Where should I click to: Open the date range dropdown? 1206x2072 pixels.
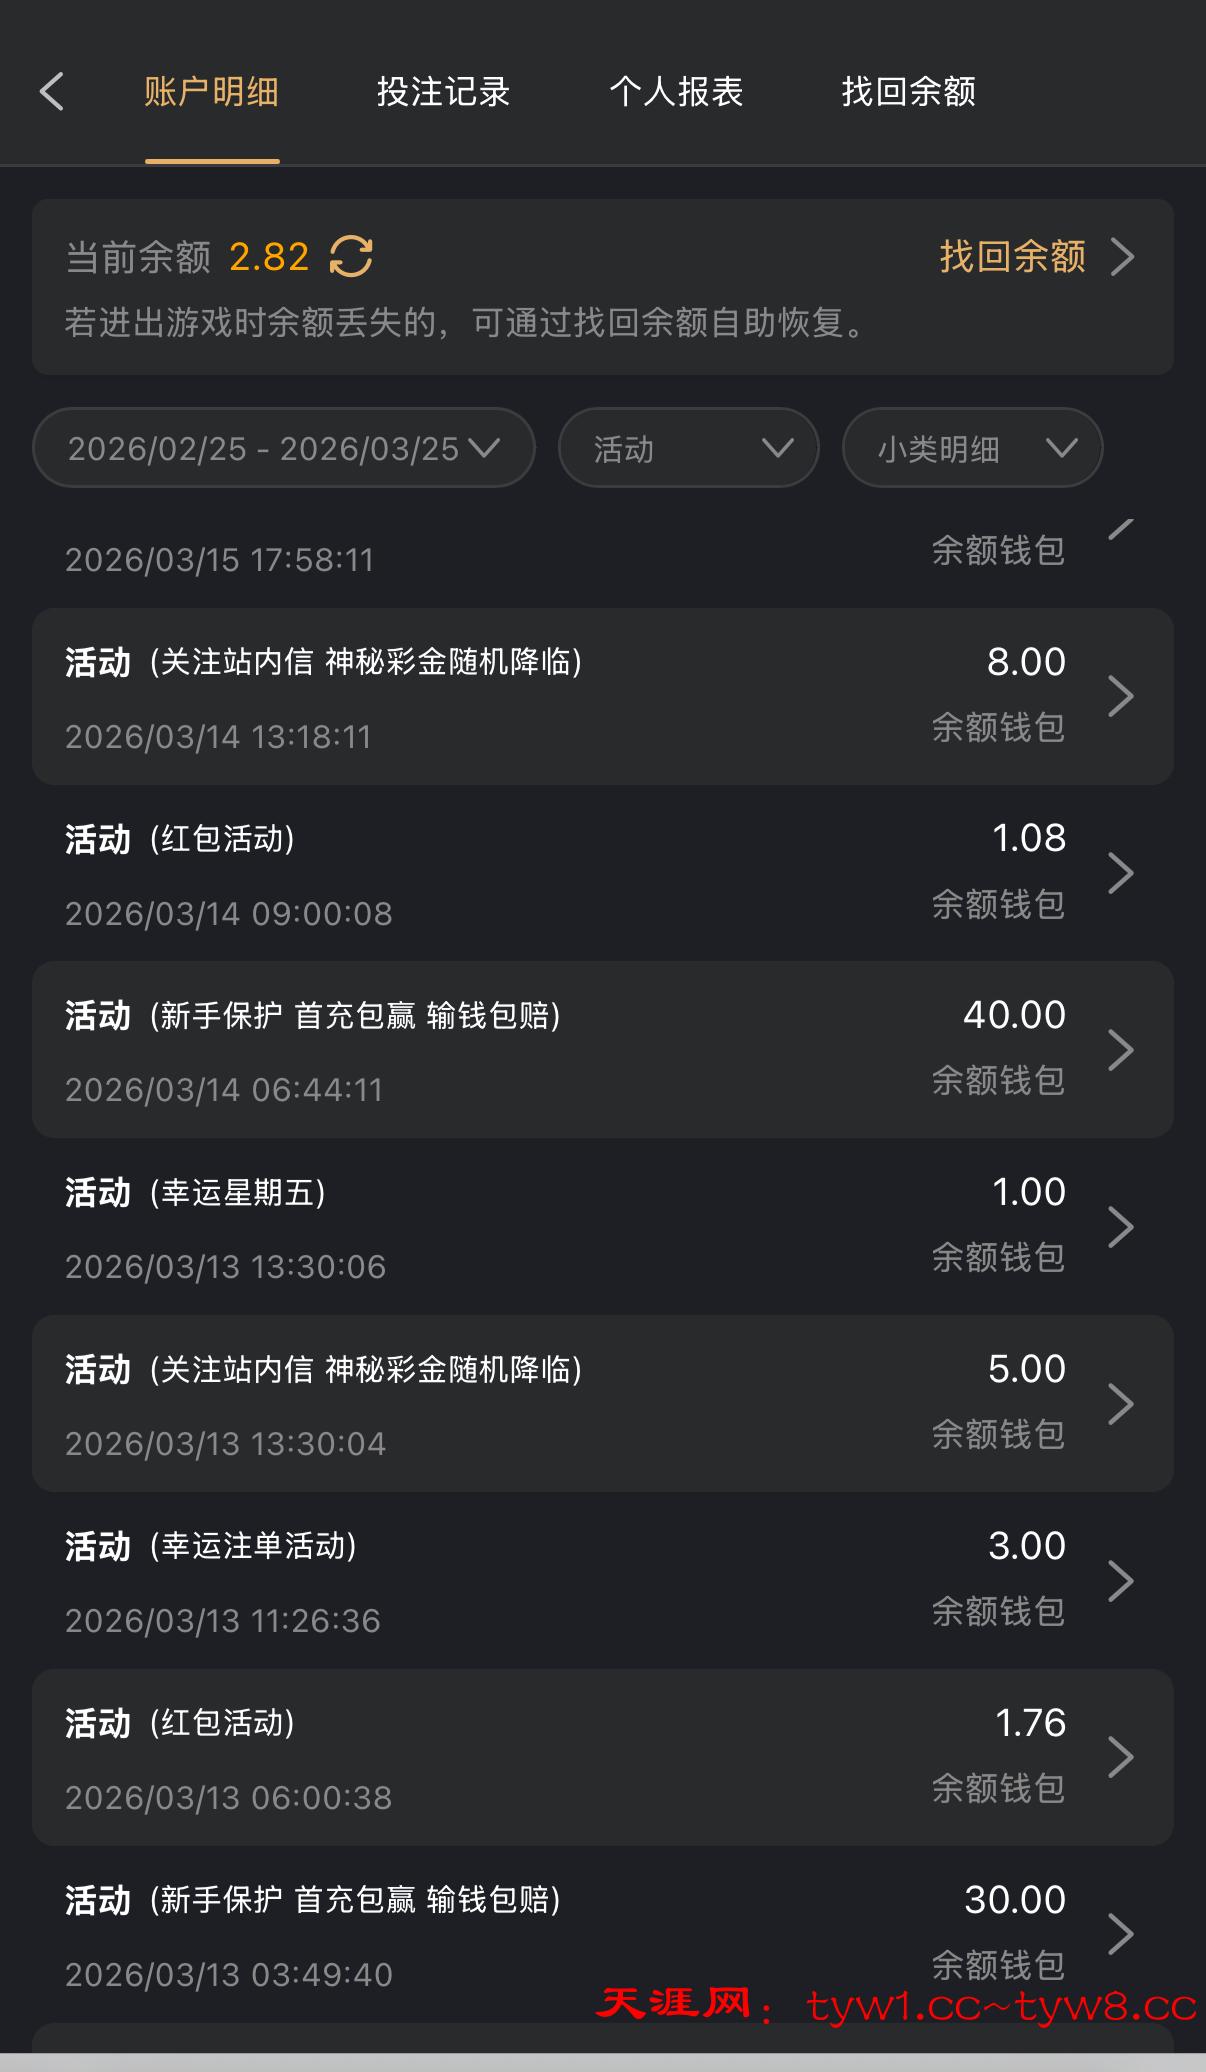pyautogui.click(x=283, y=448)
